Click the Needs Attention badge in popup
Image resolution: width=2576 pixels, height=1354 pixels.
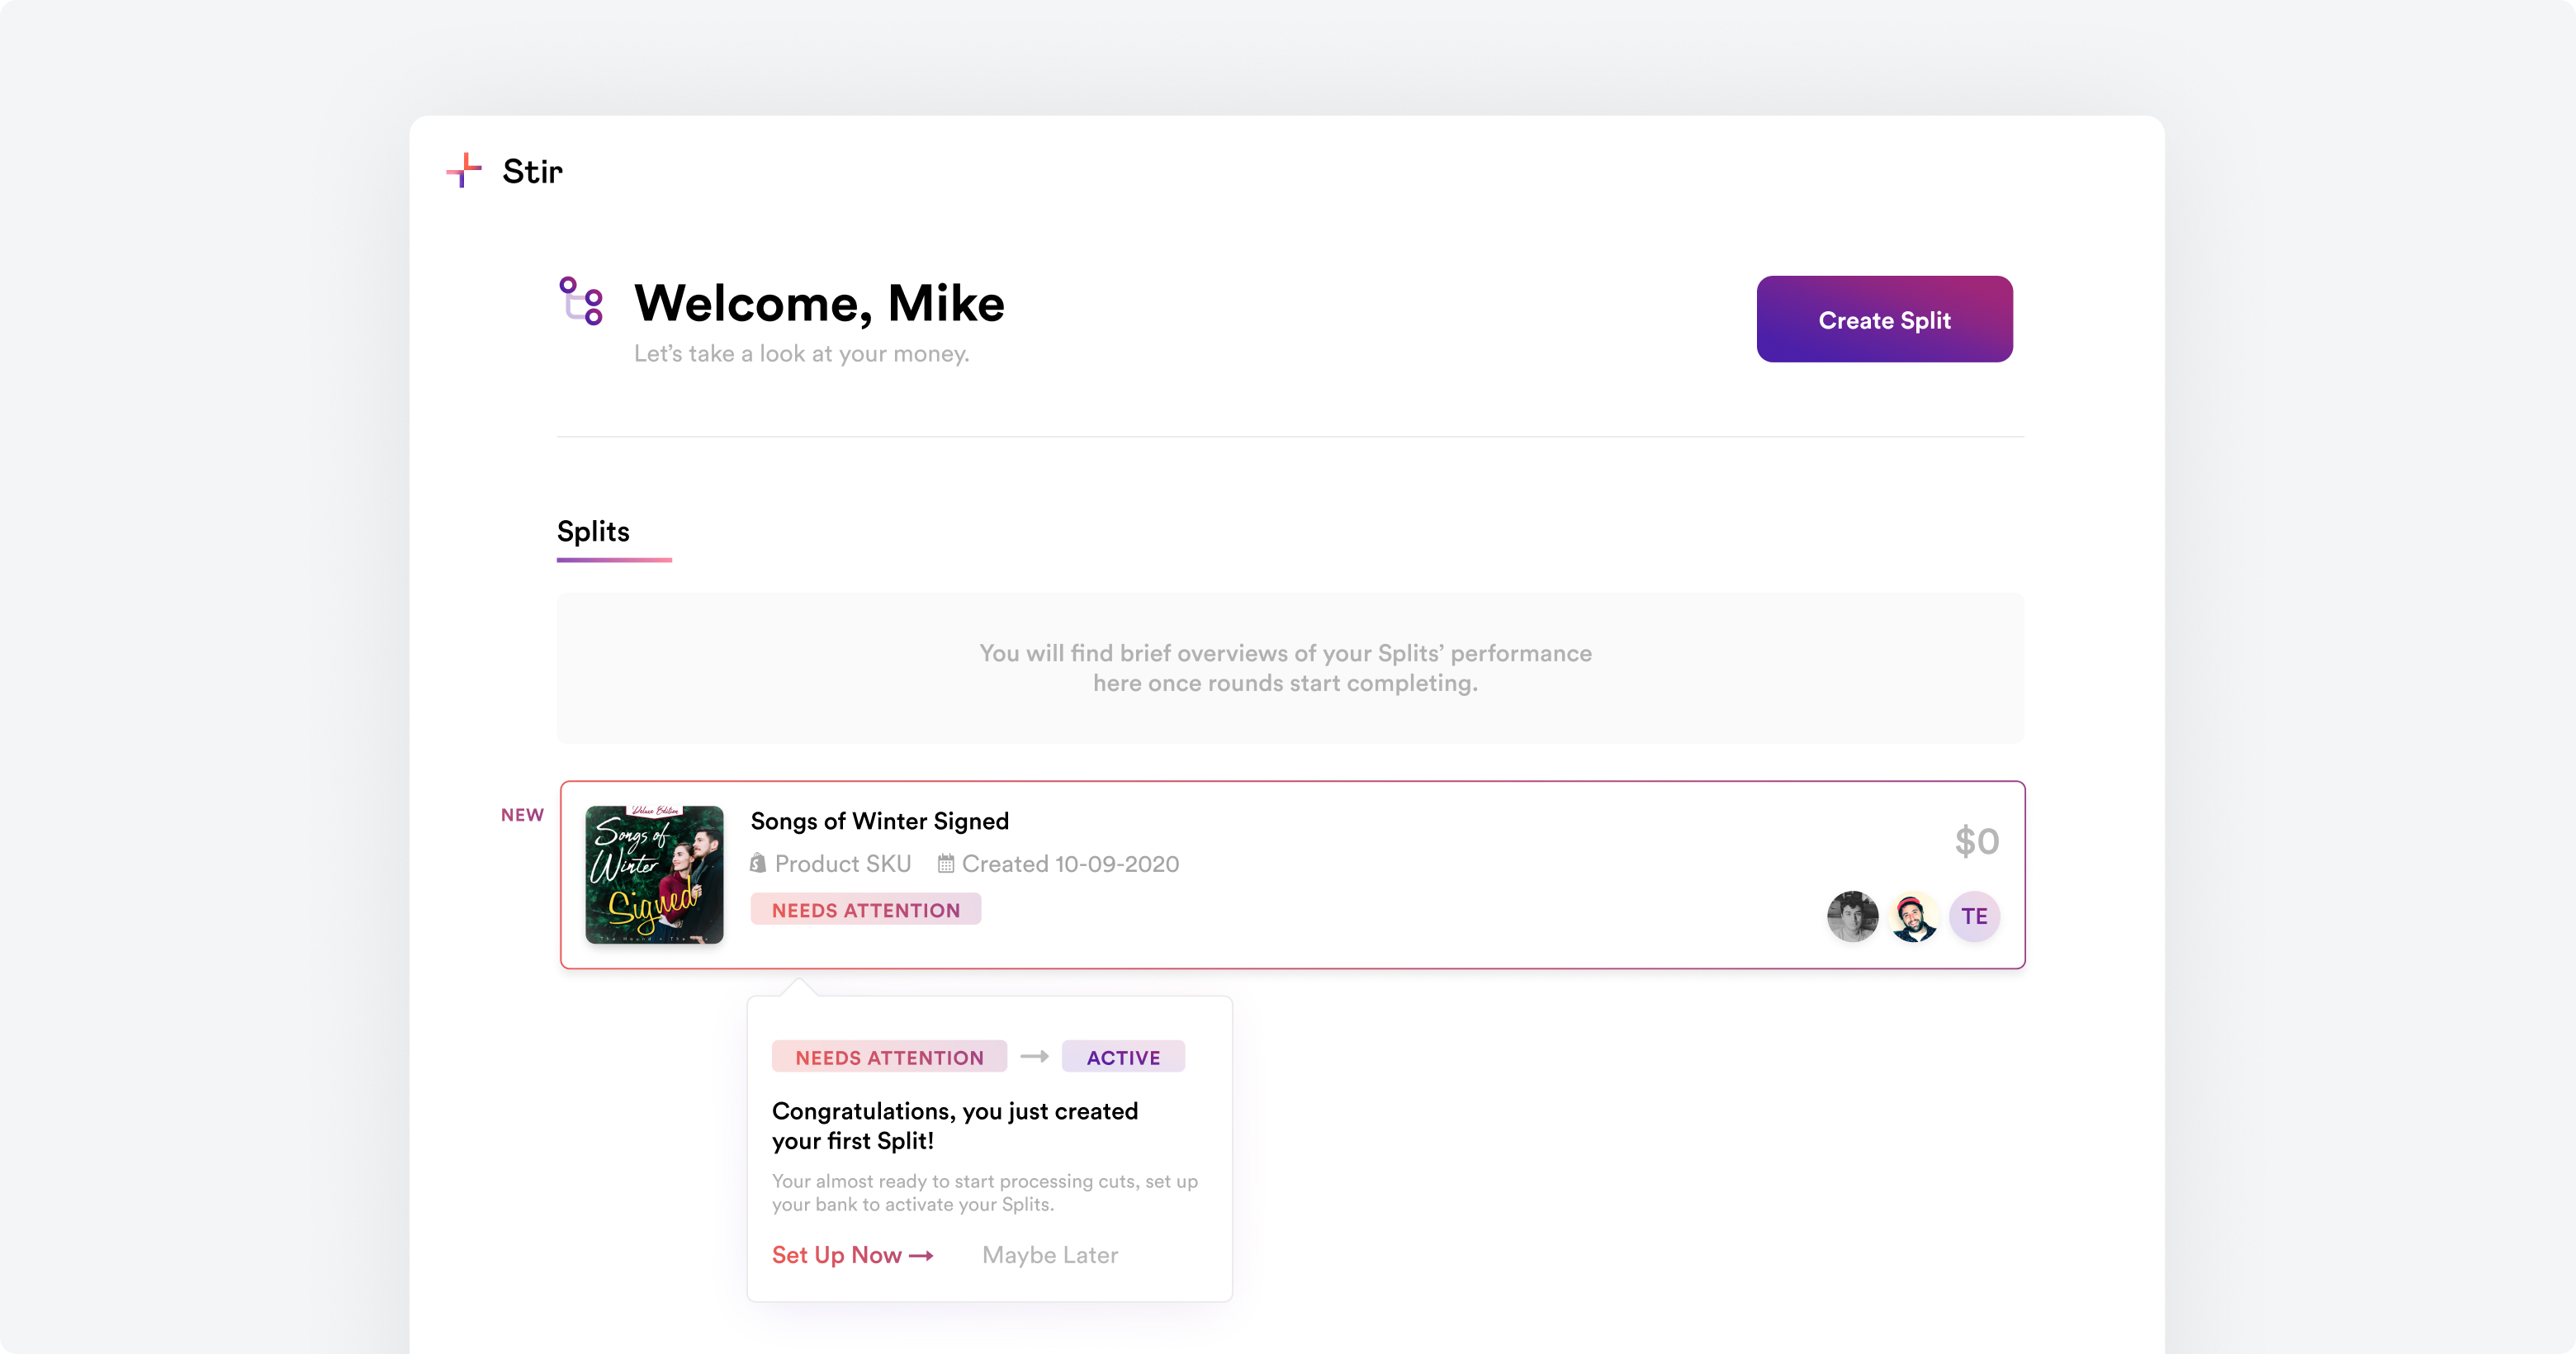click(x=889, y=1057)
